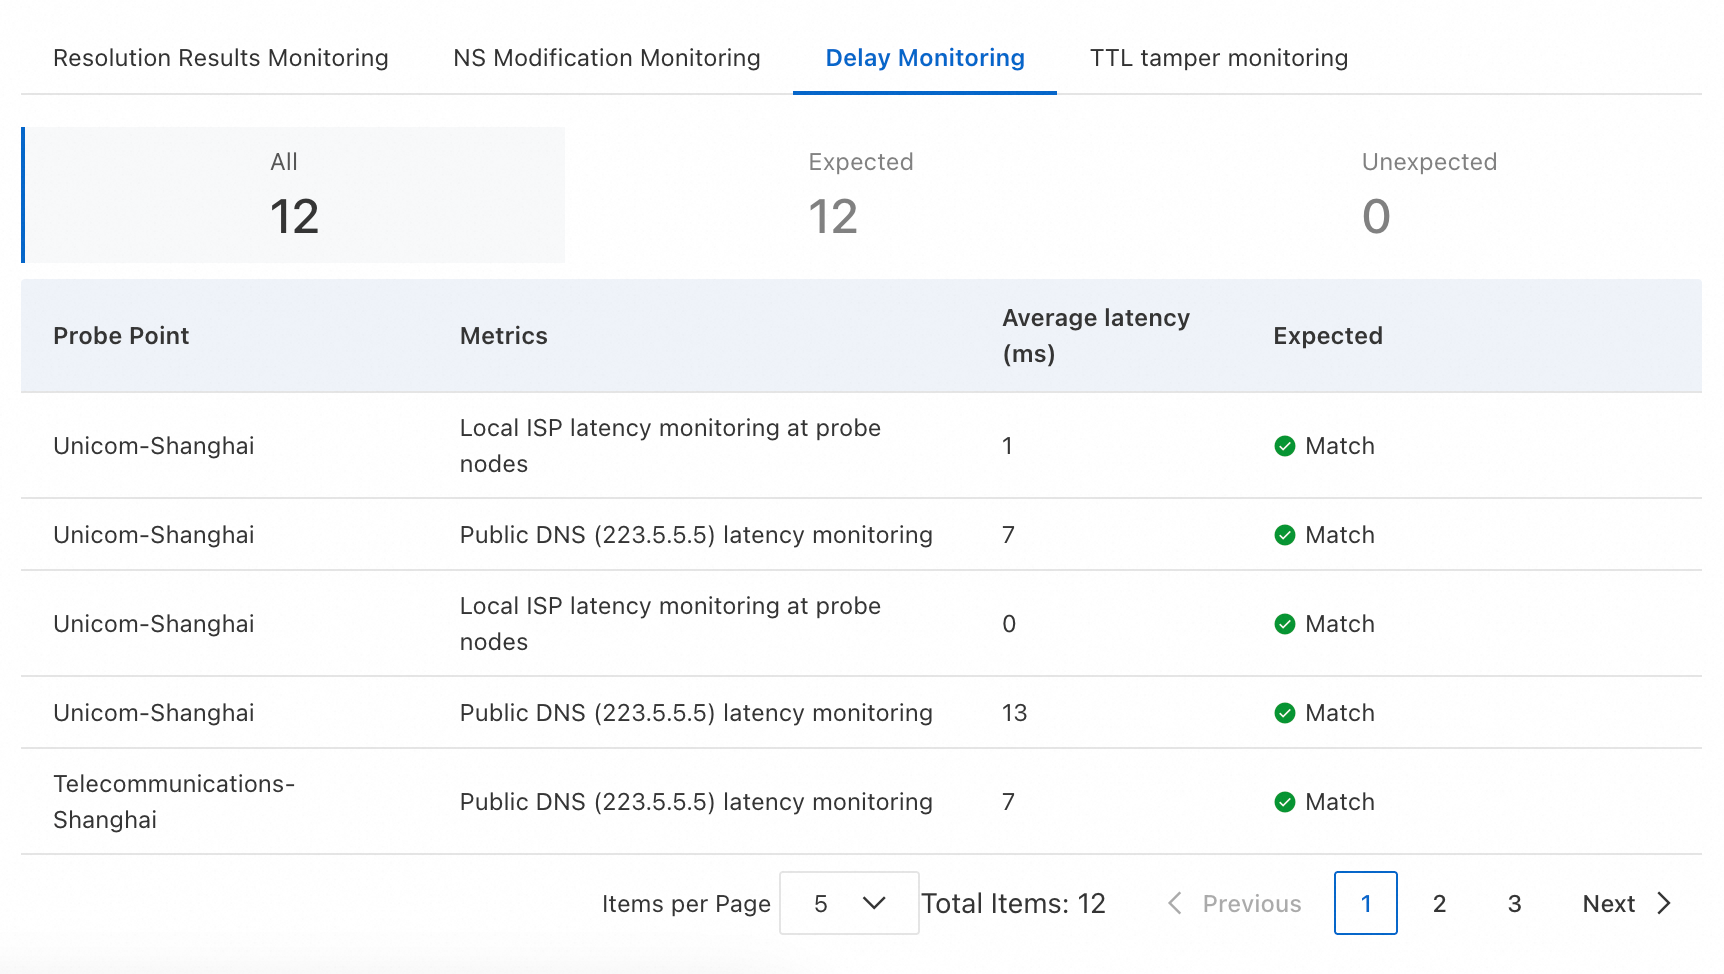Click the Match icon in Telecommunications-Shanghai row
1724x974 pixels.
(1285, 802)
